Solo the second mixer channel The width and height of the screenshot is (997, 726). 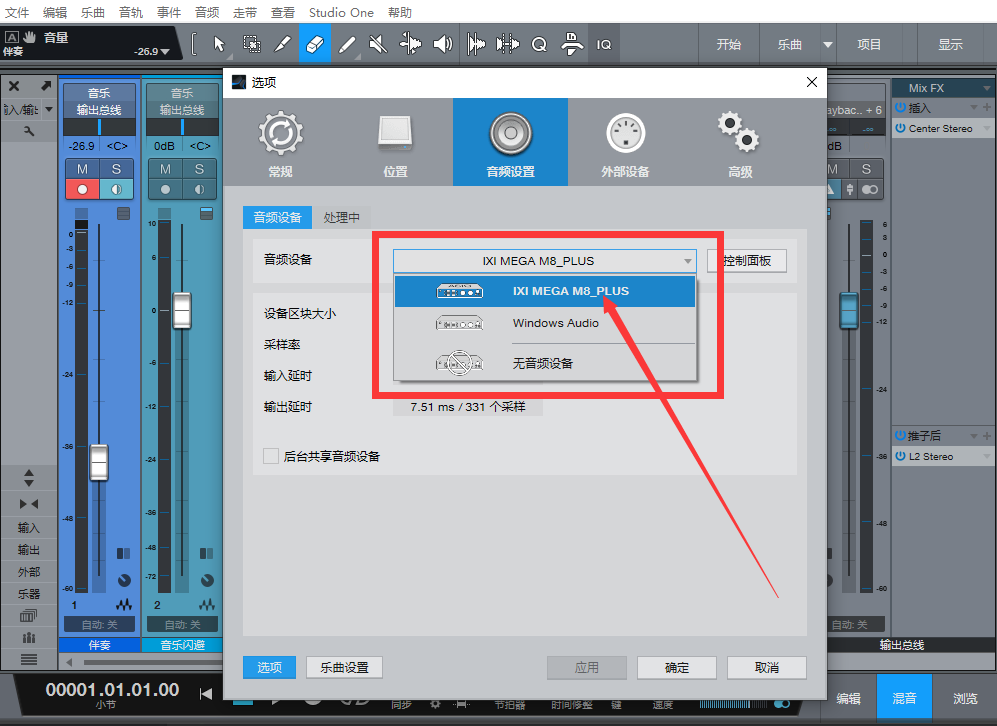[x=200, y=168]
